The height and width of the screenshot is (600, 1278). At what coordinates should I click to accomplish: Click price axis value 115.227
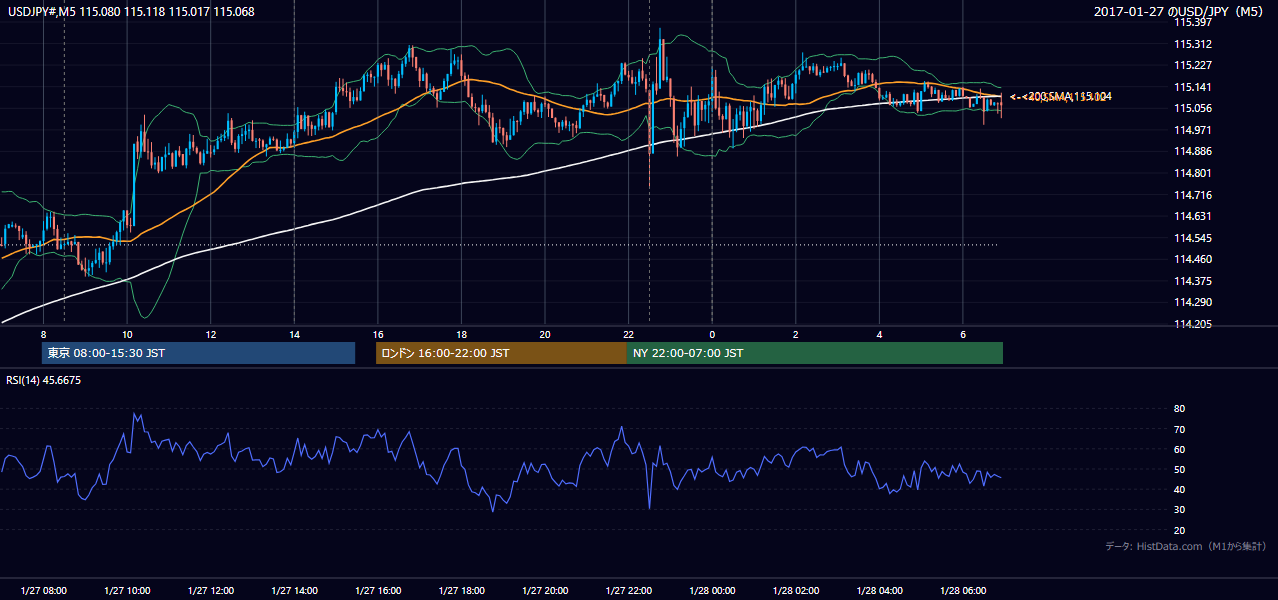tap(1193, 66)
